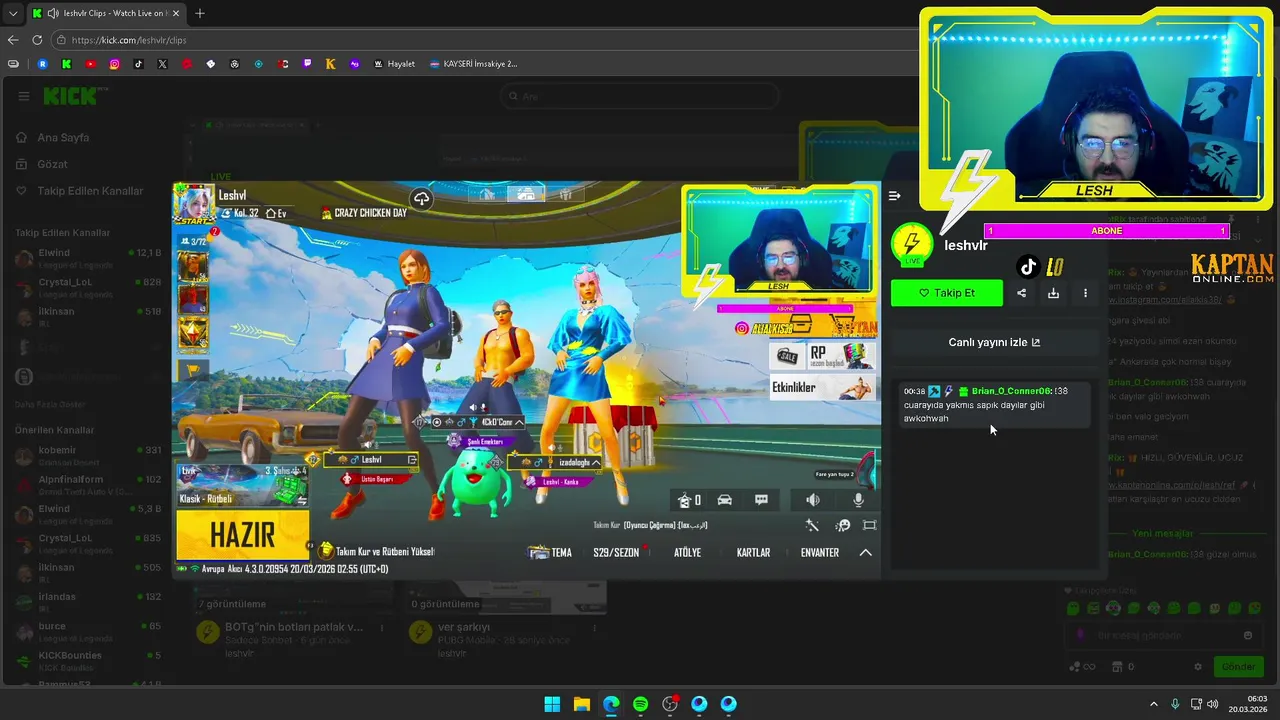The width and height of the screenshot is (1280, 720).
Task: Follow channel with Takip Et button
Action: 947,293
